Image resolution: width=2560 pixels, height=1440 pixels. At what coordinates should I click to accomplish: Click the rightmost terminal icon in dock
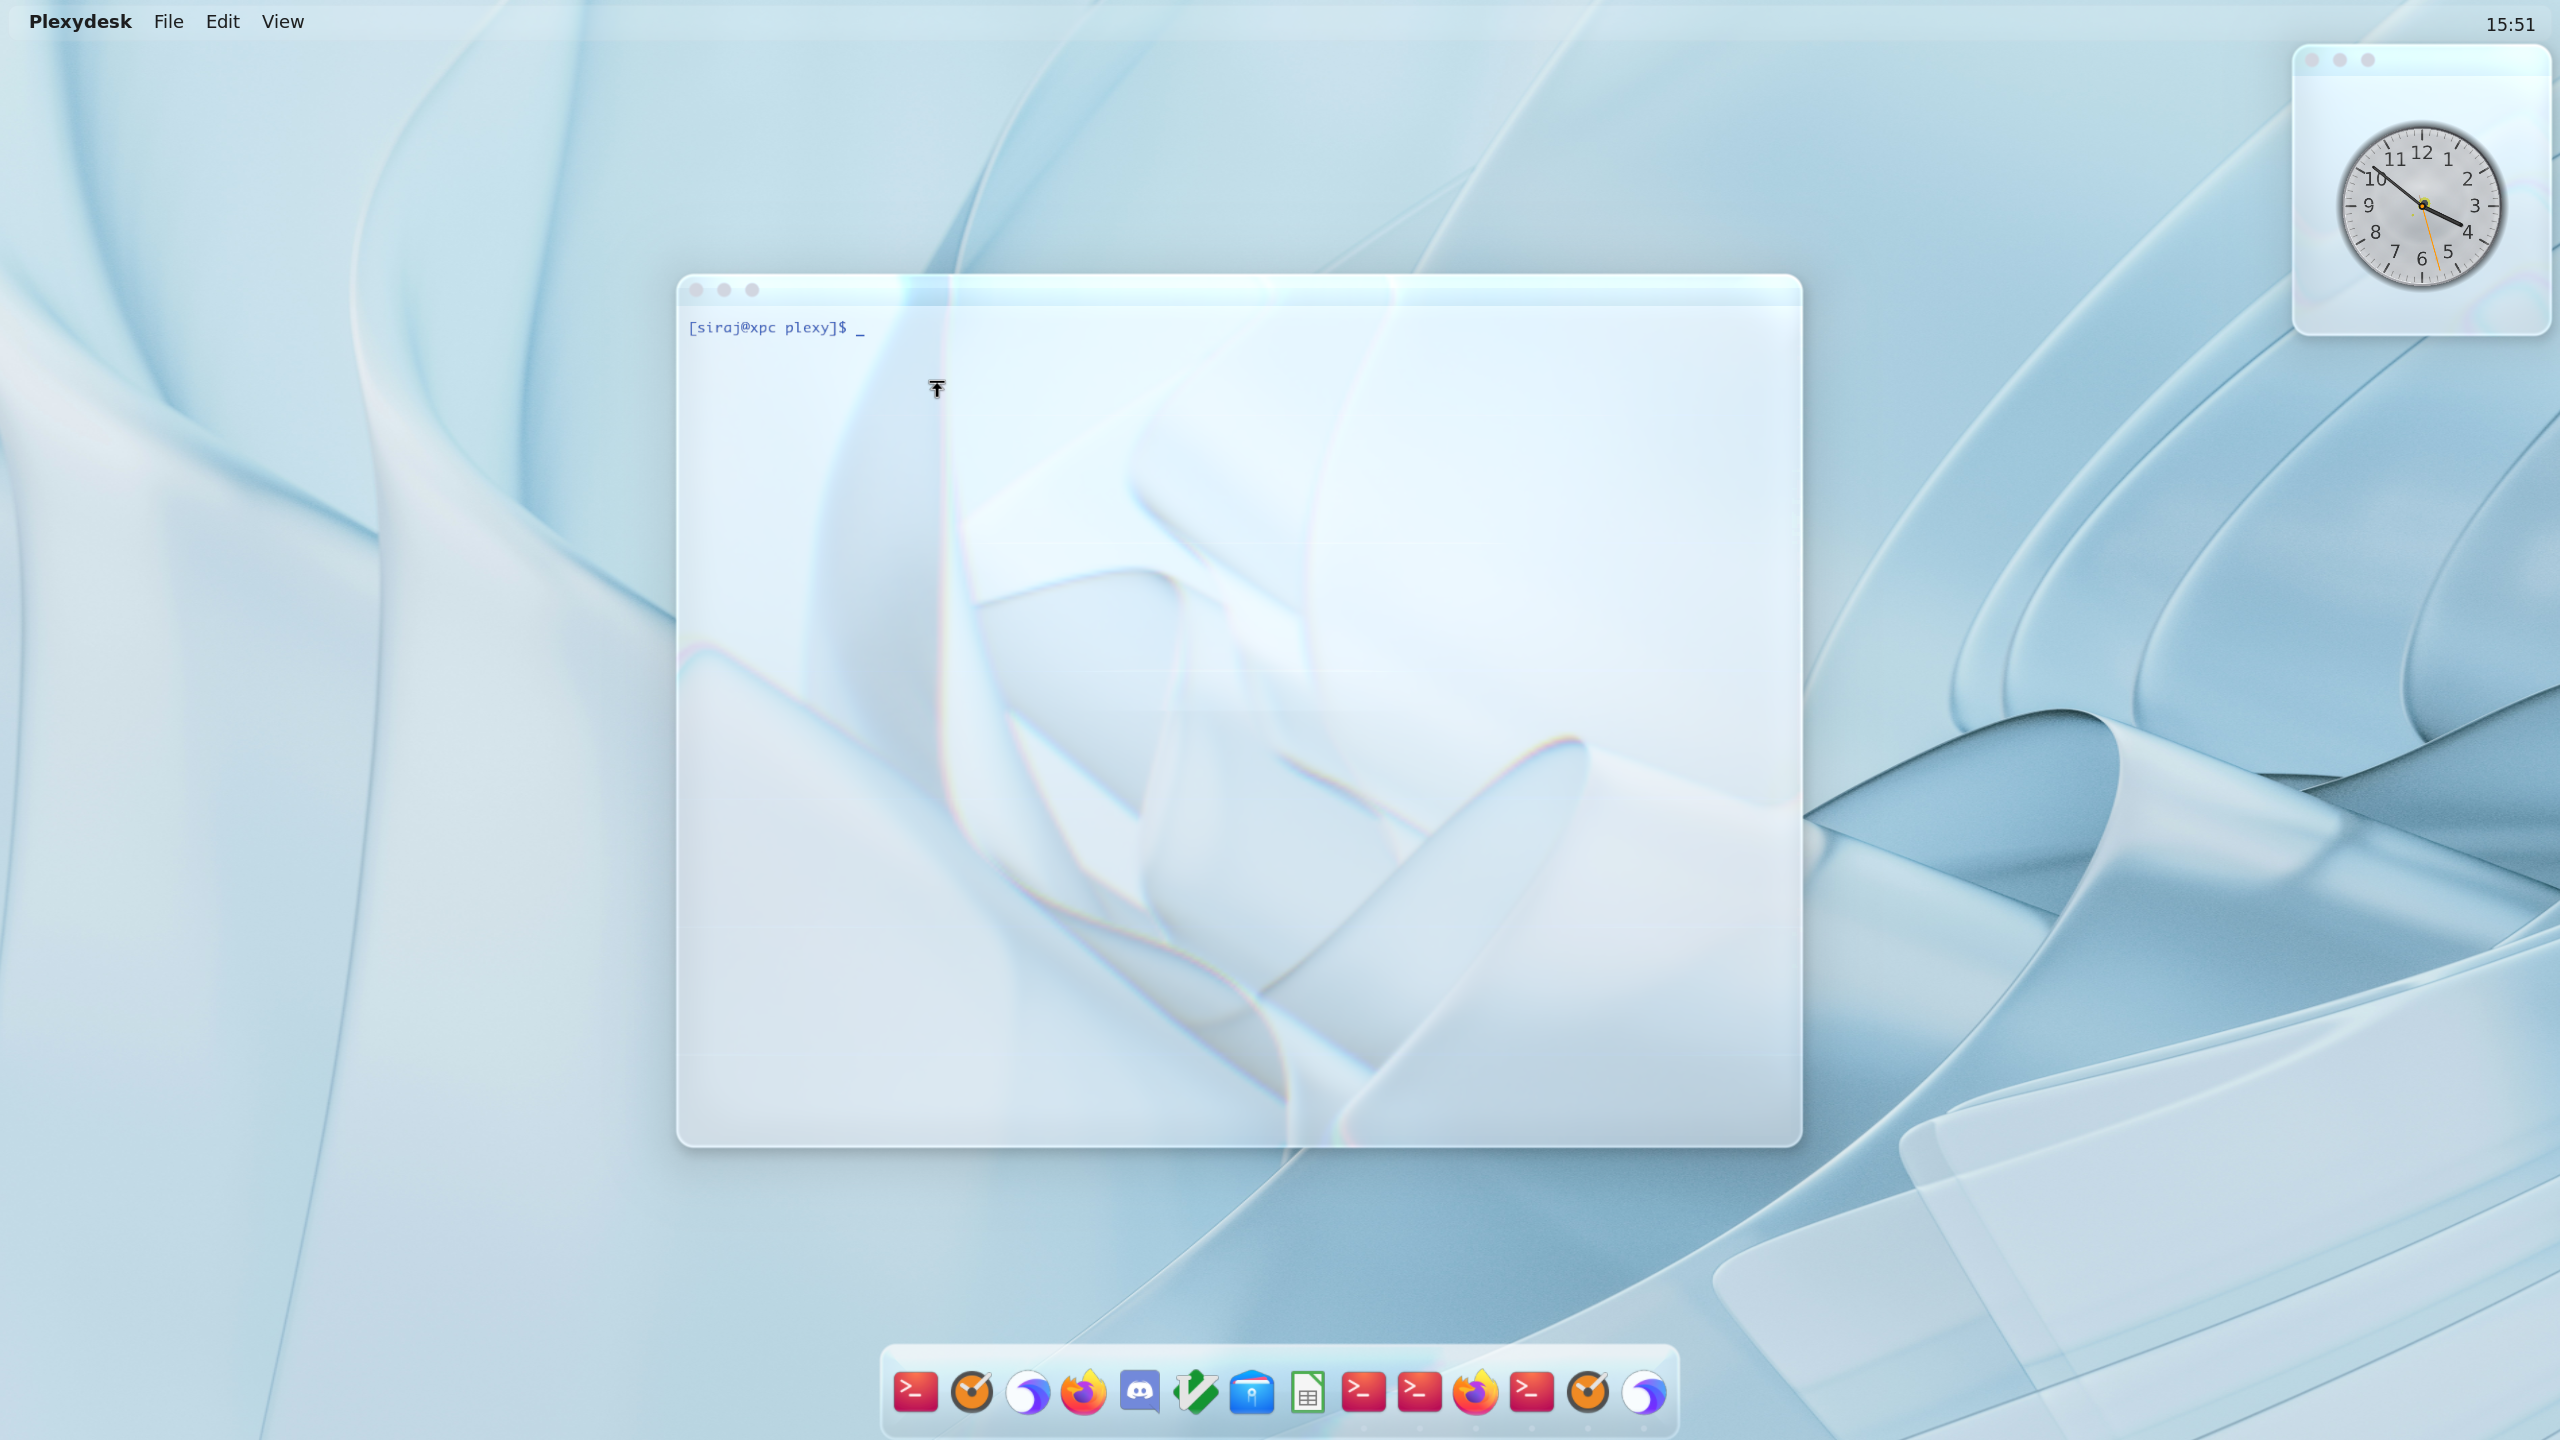[1531, 1392]
